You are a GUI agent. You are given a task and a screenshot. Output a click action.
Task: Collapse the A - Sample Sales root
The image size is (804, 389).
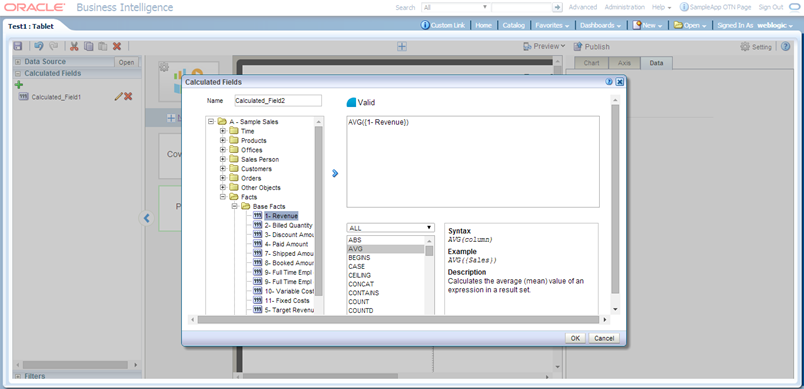[211, 122]
